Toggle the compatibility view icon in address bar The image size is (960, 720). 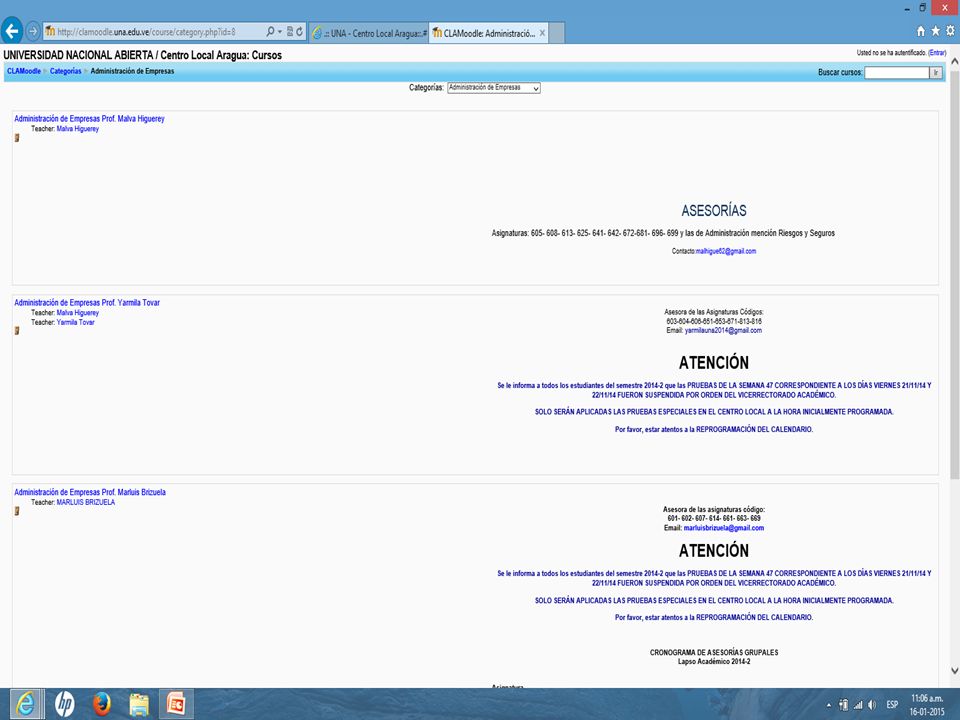(290, 31)
